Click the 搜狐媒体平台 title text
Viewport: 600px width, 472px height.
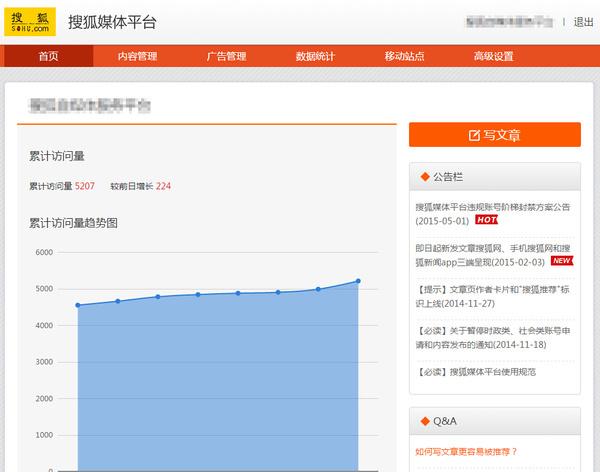(112, 22)
